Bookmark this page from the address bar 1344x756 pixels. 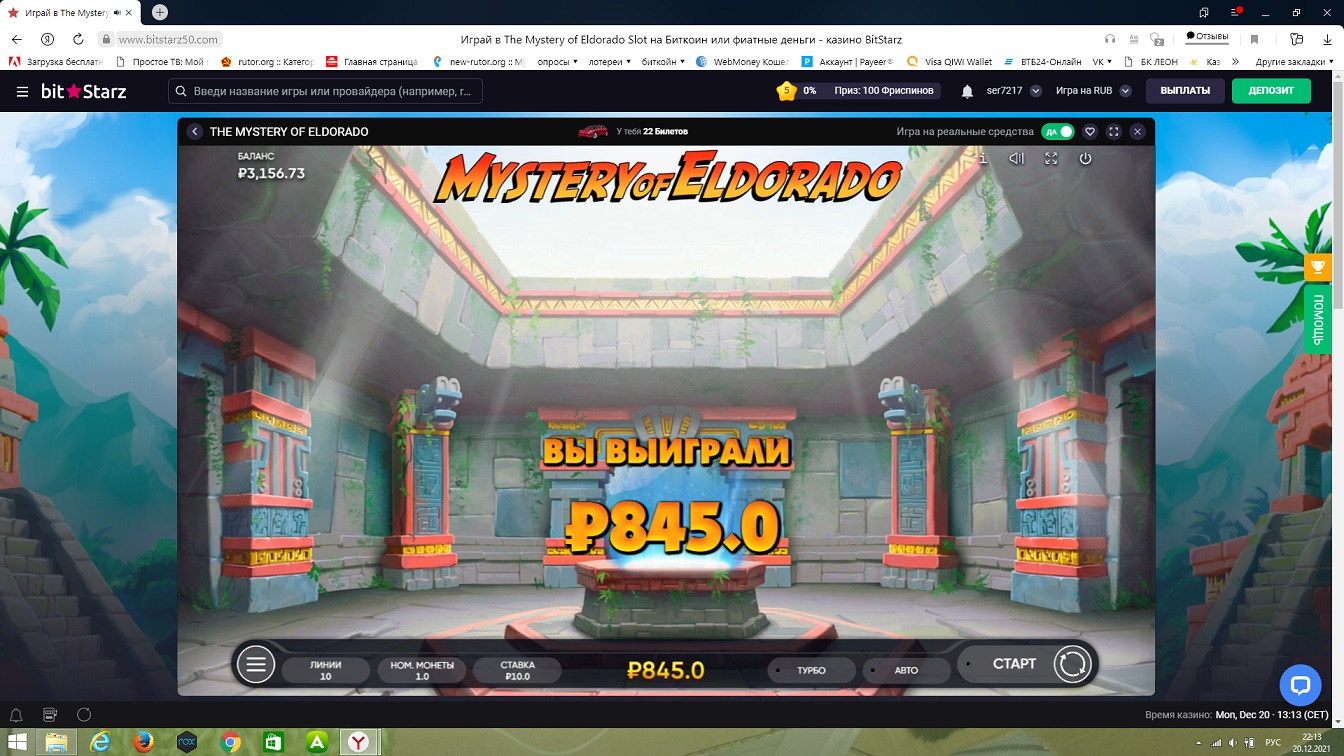pyautogui.click(x=1254, y=39)
